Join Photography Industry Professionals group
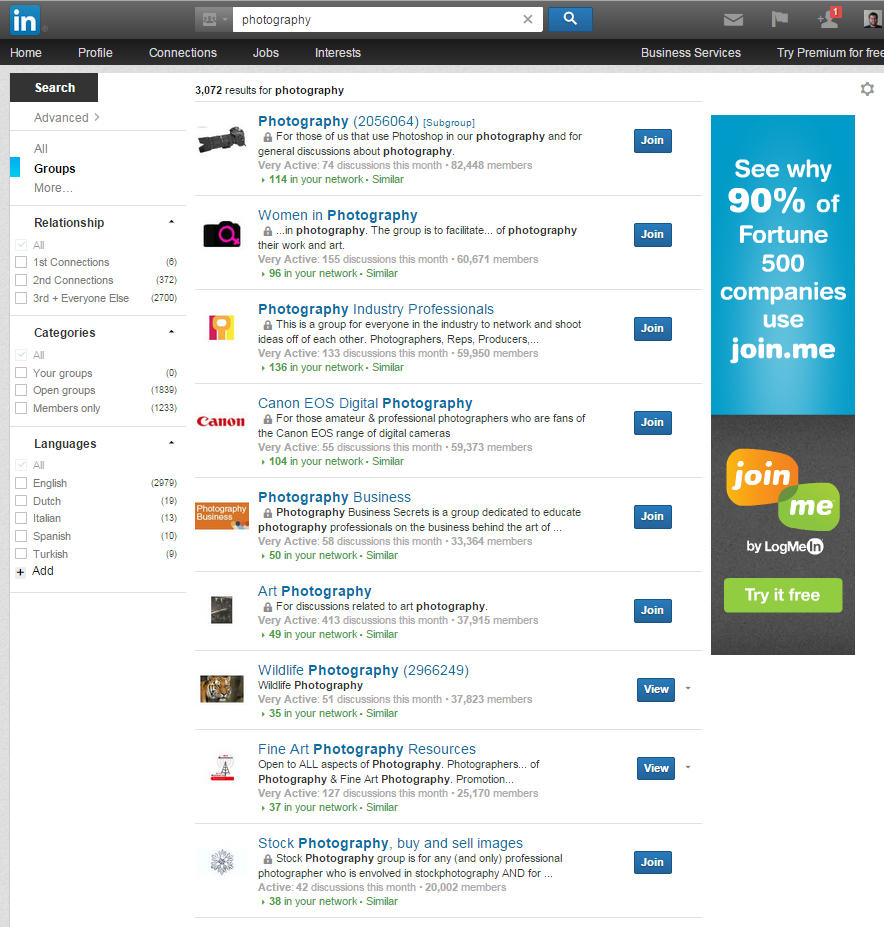Image resolution: width=884 pixels, height=927 pixels. tap(652, 329)
